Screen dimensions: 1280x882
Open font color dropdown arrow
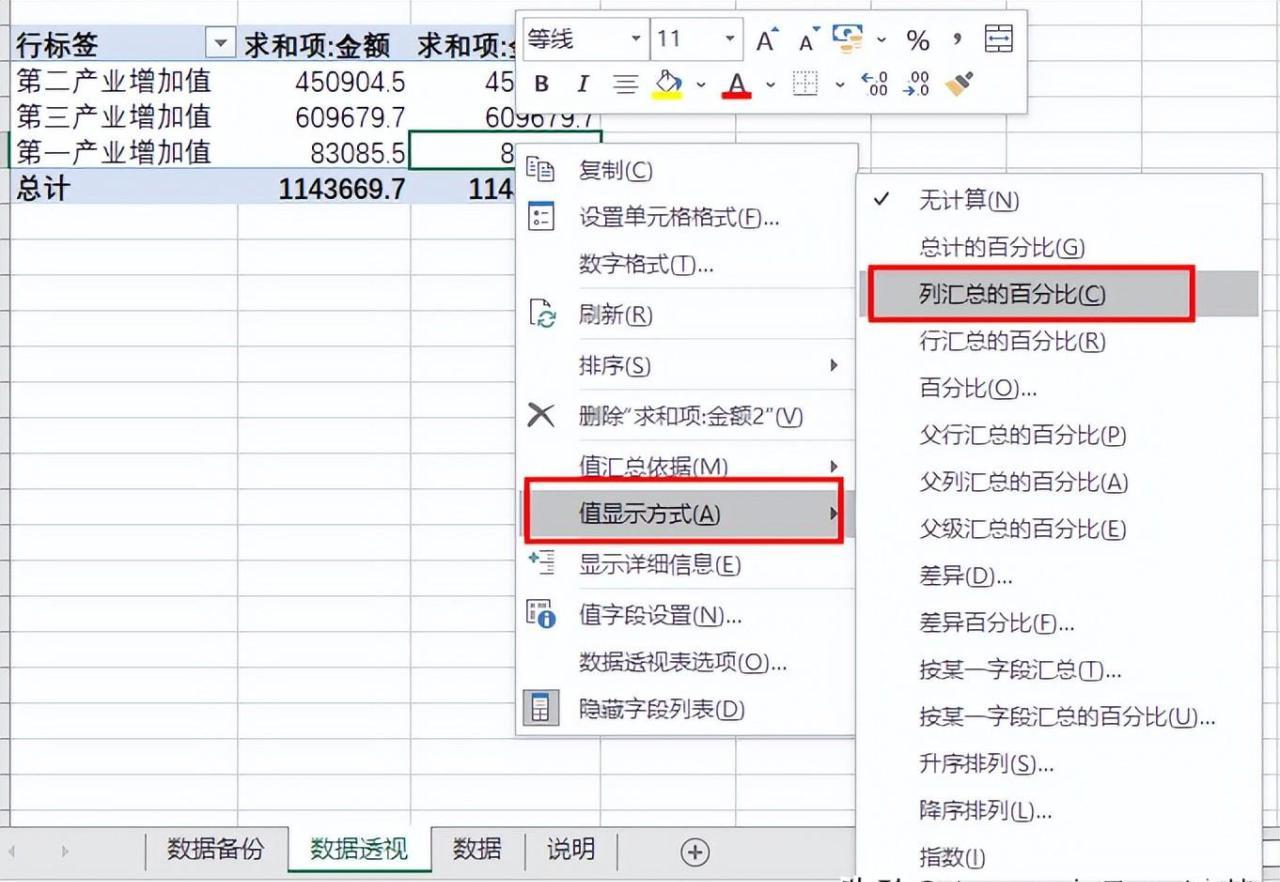(x=770, y=84)
